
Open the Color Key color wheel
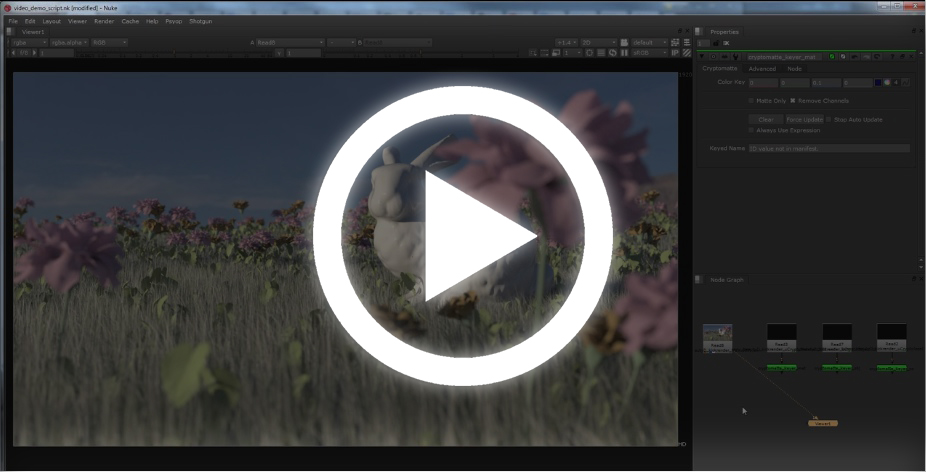click(x=887, y=83)
